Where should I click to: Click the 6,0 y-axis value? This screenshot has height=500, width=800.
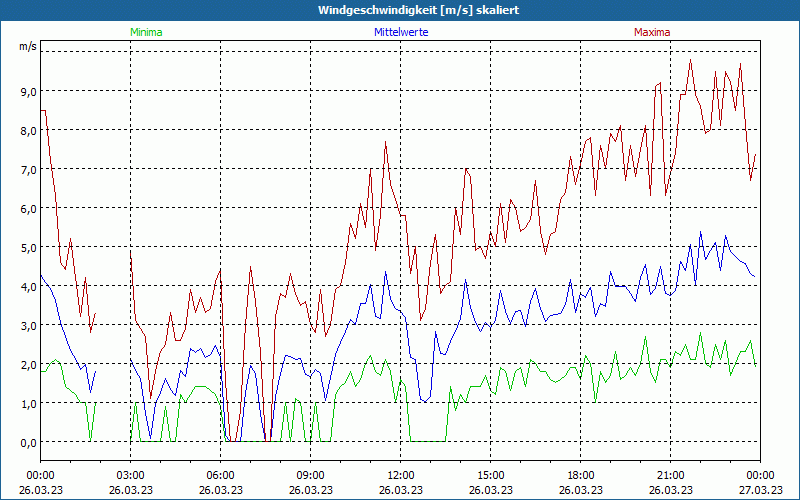[29, 209]
